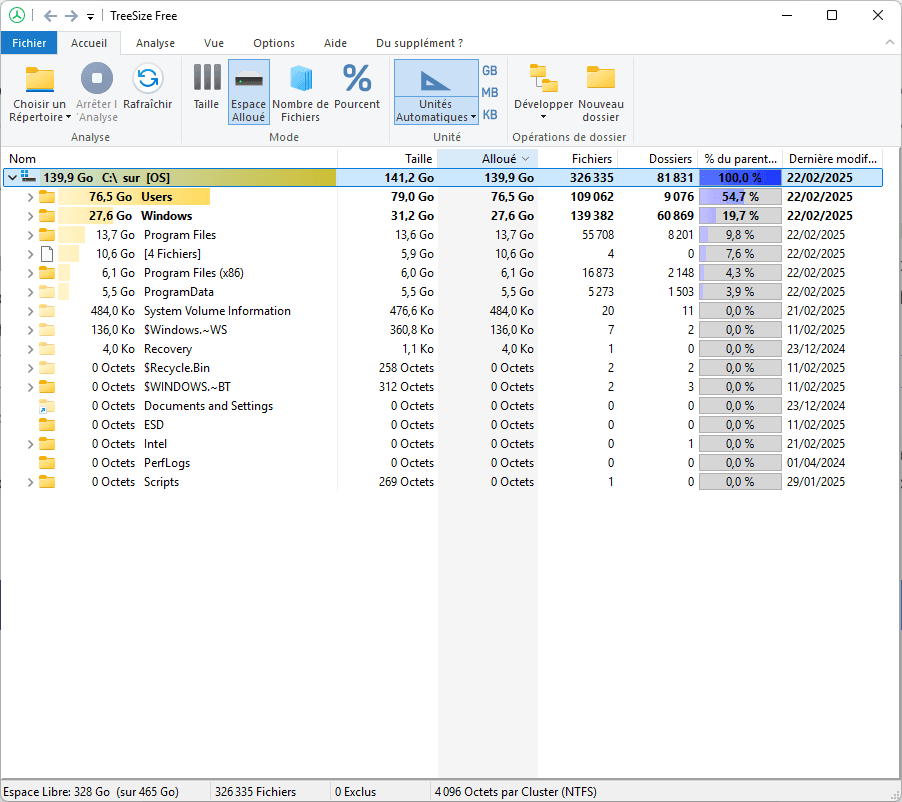Click the 54,7 % bar for Users
The image size is (902, 802).
740,197
